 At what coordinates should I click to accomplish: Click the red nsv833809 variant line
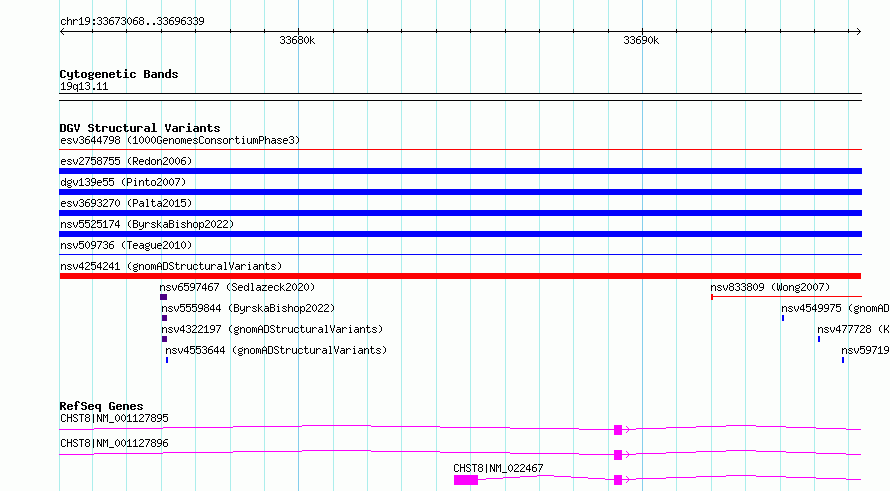tap(787, 296)
